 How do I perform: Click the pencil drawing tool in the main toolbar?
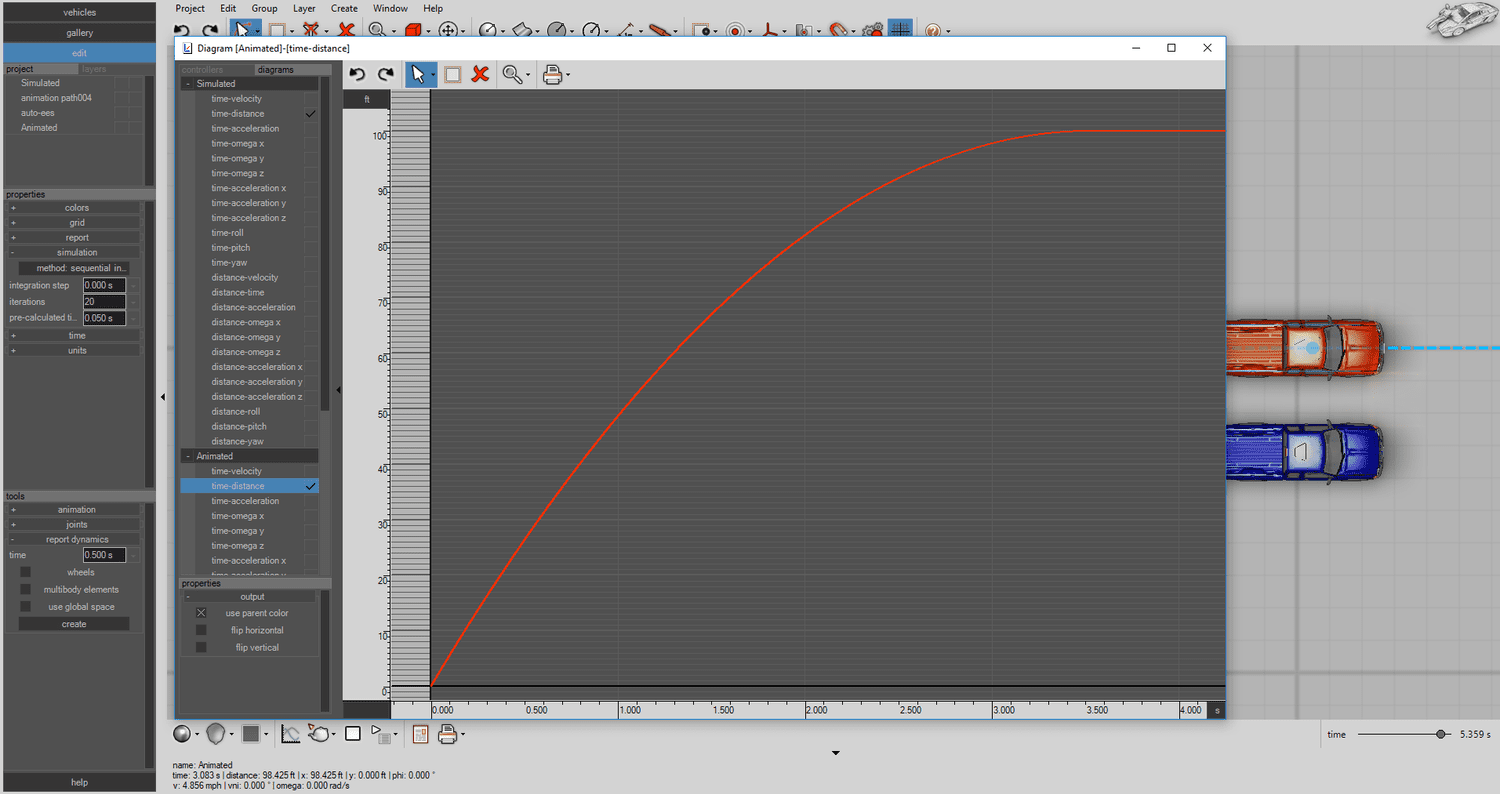[661, 29]
